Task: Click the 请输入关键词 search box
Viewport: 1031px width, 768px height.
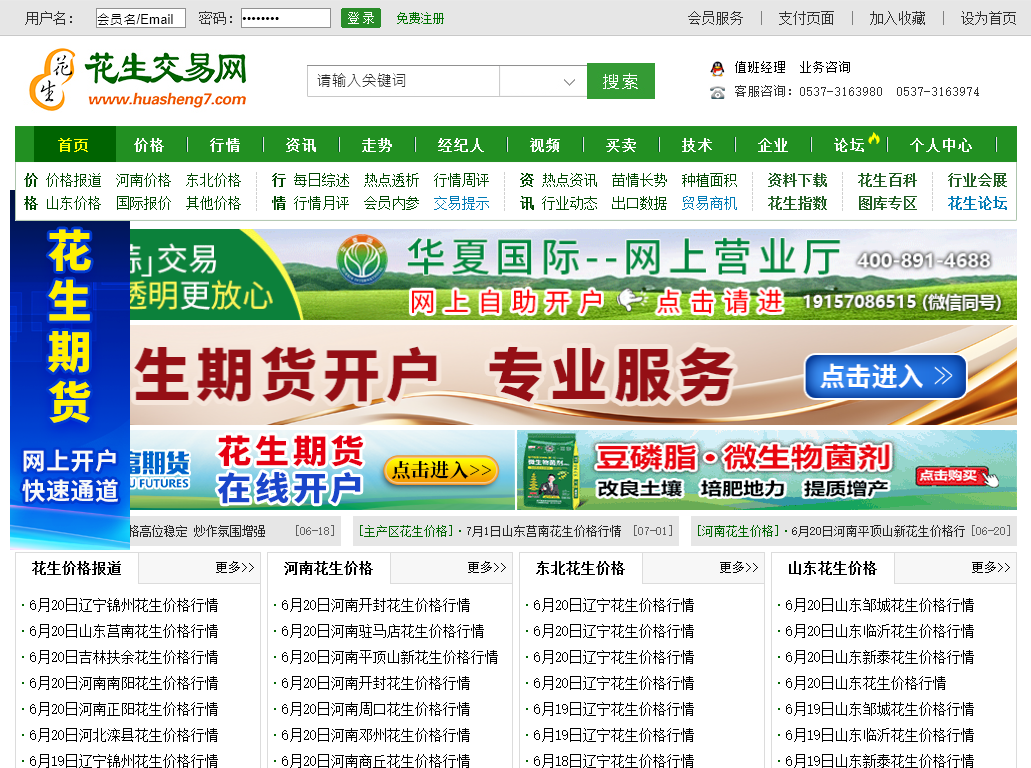Action: [x=403, y=81]
